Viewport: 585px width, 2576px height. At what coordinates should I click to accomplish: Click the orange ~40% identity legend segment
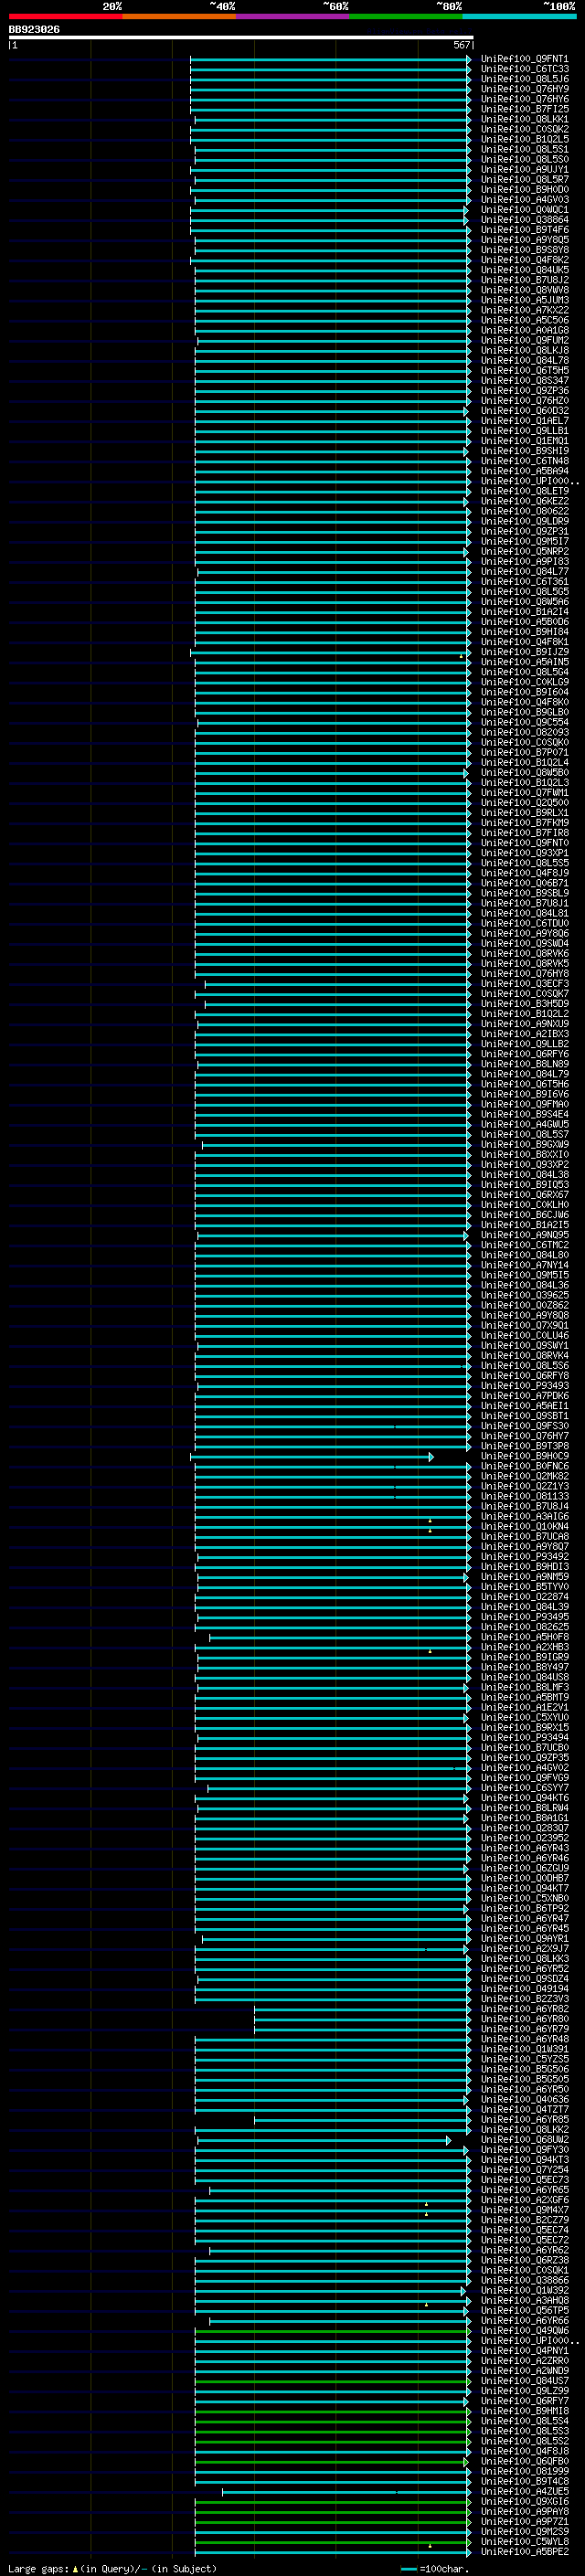[x=179, y=16]
